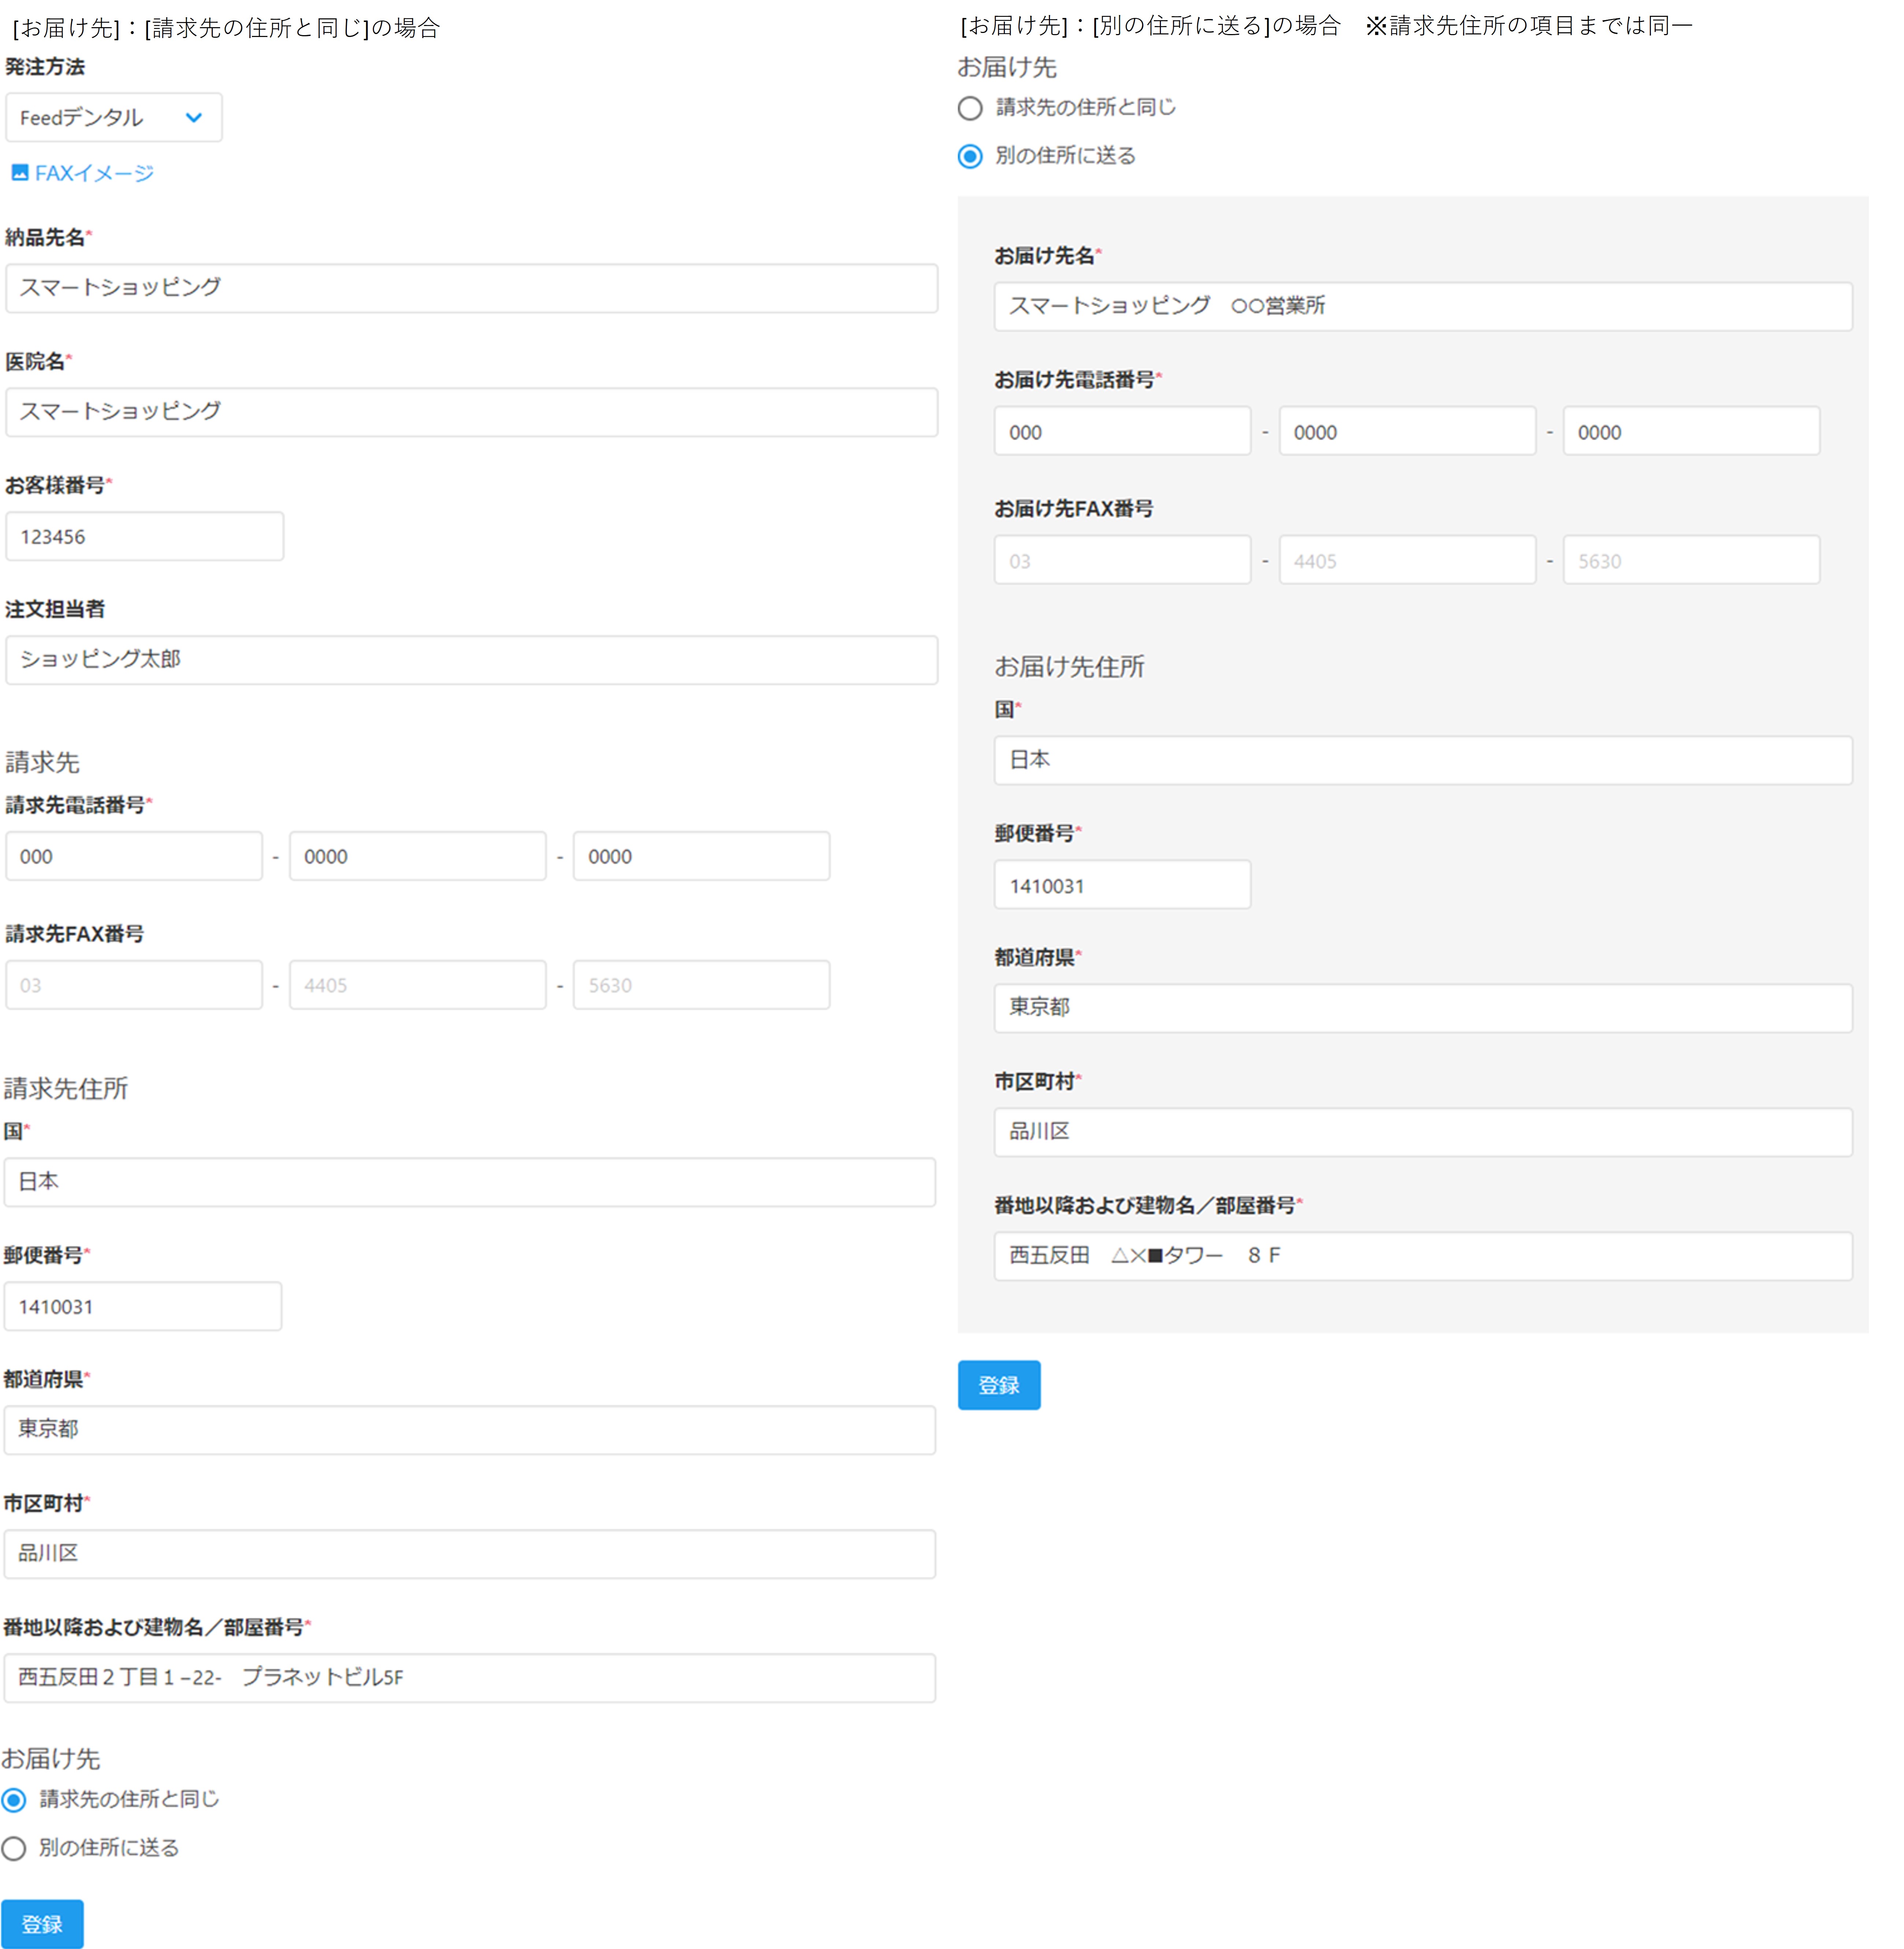Click the 国 field under 請求先住所

point(469,1182)
